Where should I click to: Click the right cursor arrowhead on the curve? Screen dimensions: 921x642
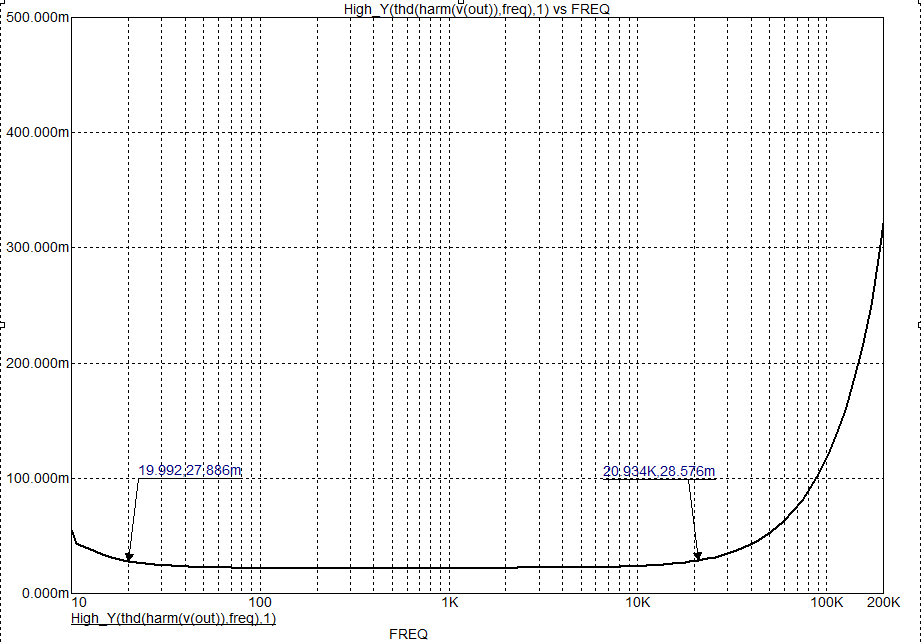698,556
